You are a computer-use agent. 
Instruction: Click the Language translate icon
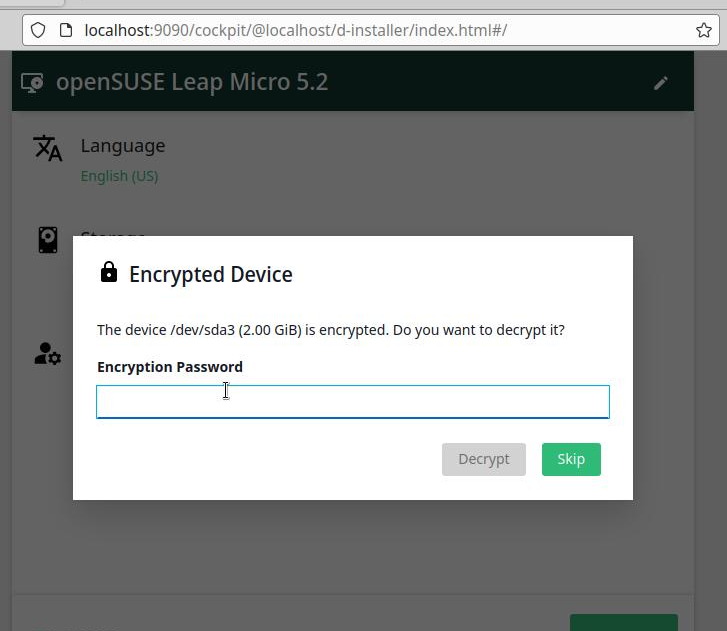47,148
